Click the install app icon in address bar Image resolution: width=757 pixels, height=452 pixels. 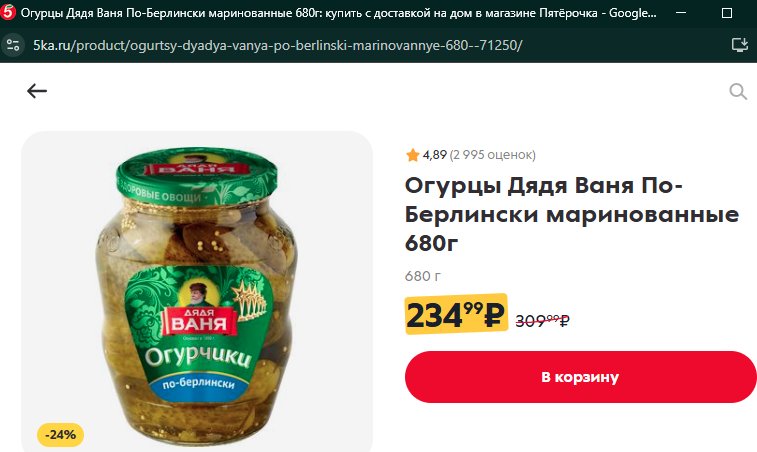(x=739, y=45)
